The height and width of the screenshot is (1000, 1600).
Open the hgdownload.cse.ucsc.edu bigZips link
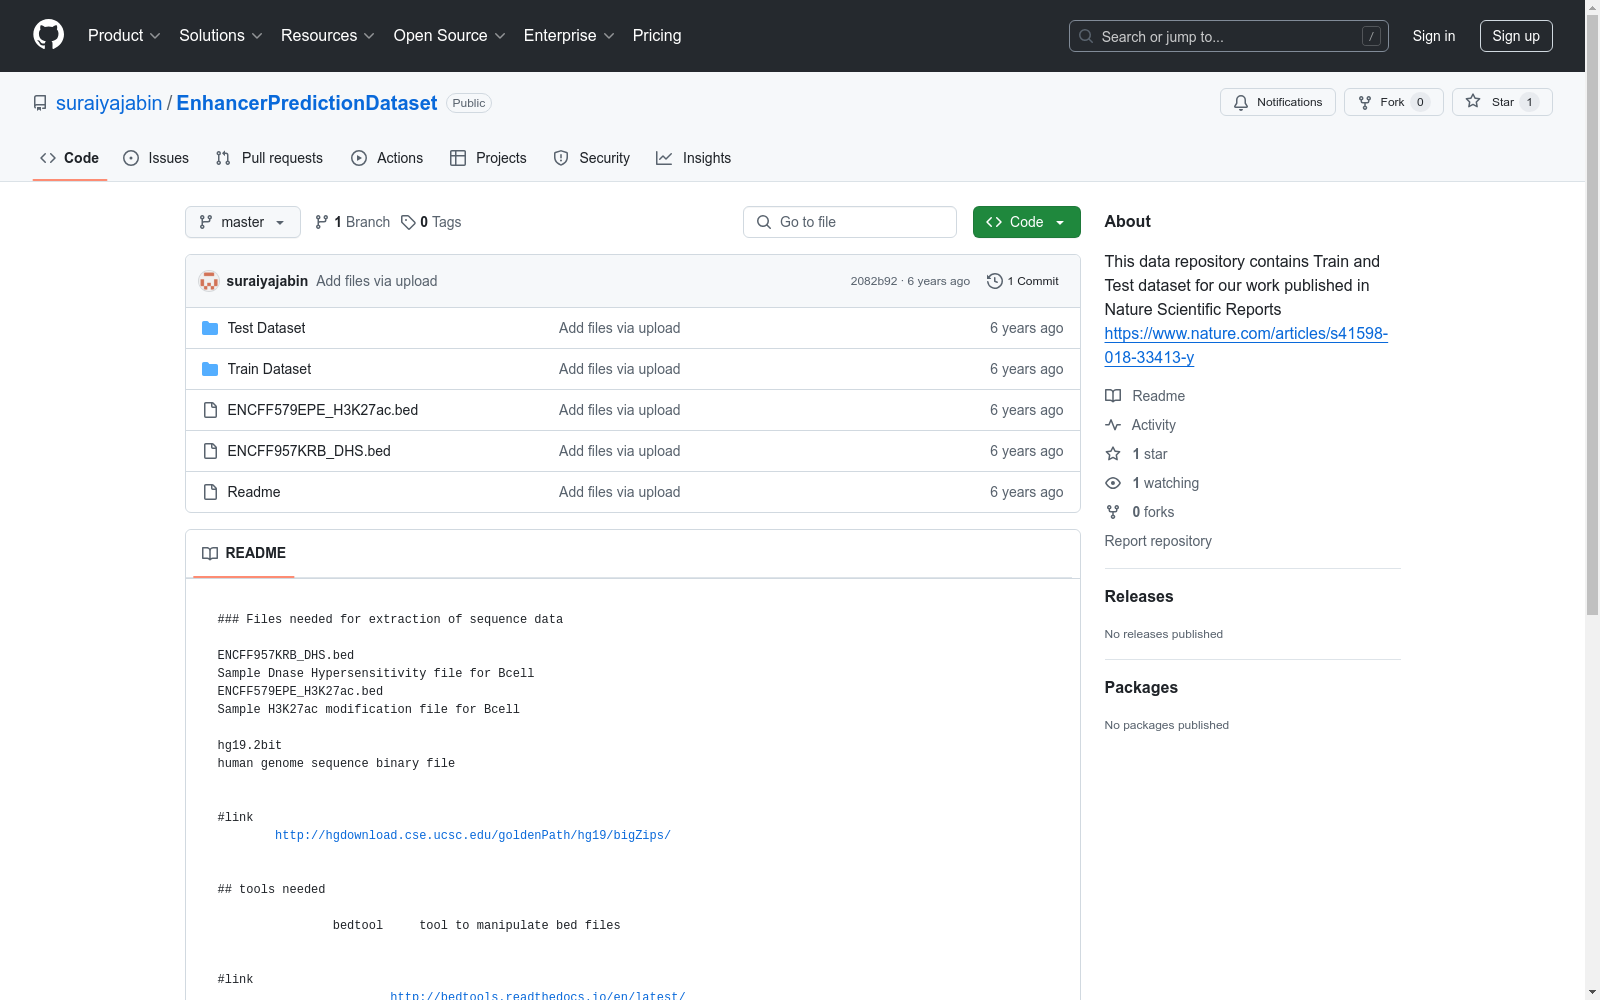(473, 836)
